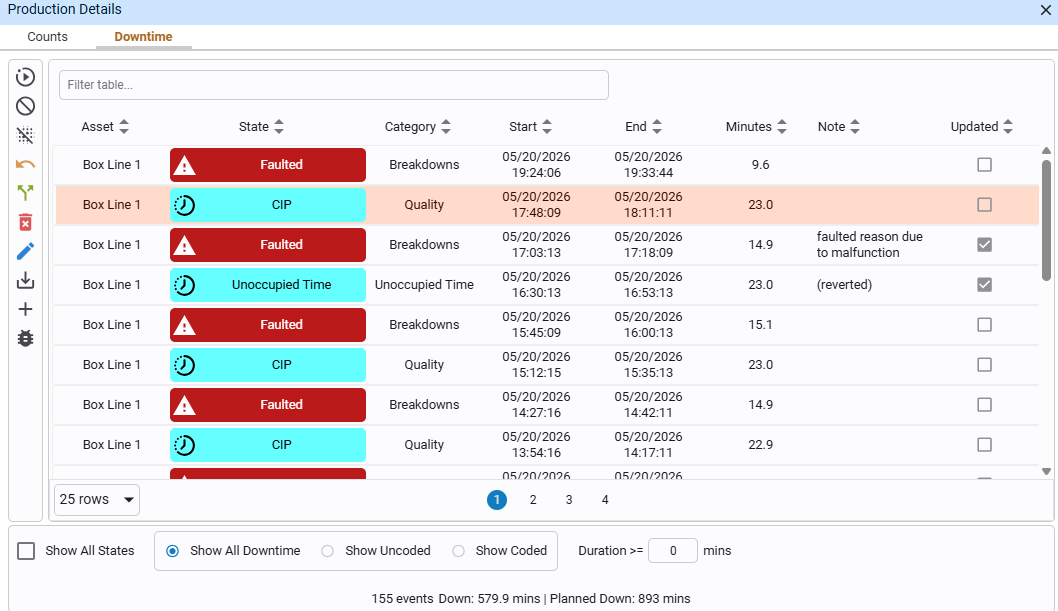Click the download export icon
1058x611 pixels.
[x=25, y=280]
